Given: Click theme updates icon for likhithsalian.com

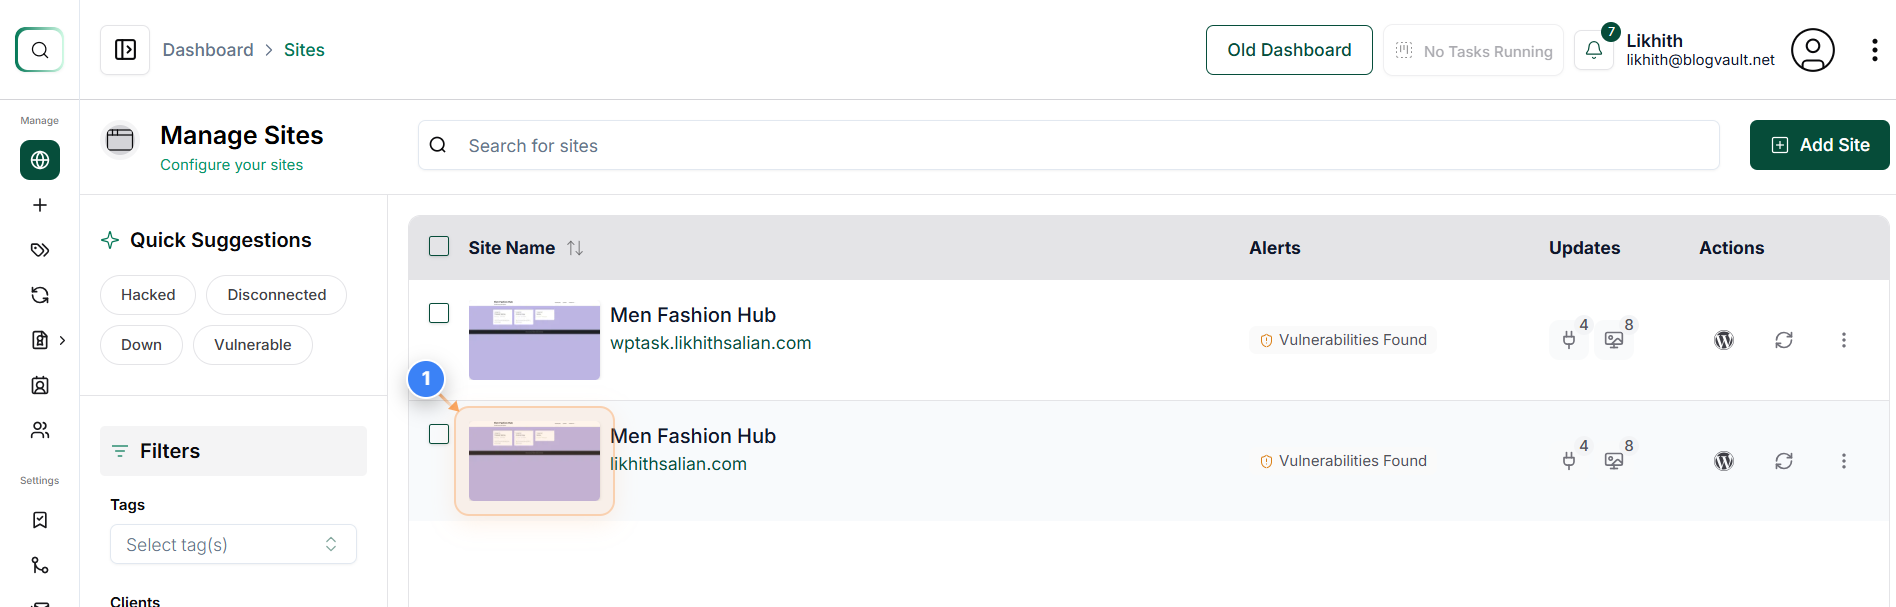Looking at the screenshot, I should click(1614, 461).
